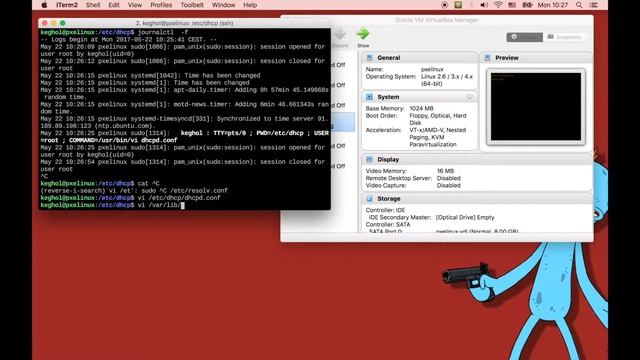Viewport: 640px width, 360px height.
Task: Click the Preview section header
Action: 536,58
